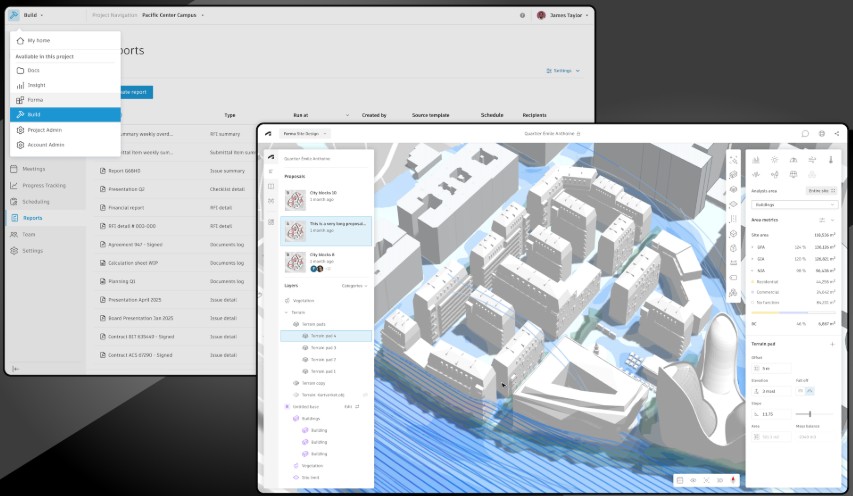Click the add icon in Terrain pad panel
The width and height of the screenshot is (853, 496).
[833, 343]
